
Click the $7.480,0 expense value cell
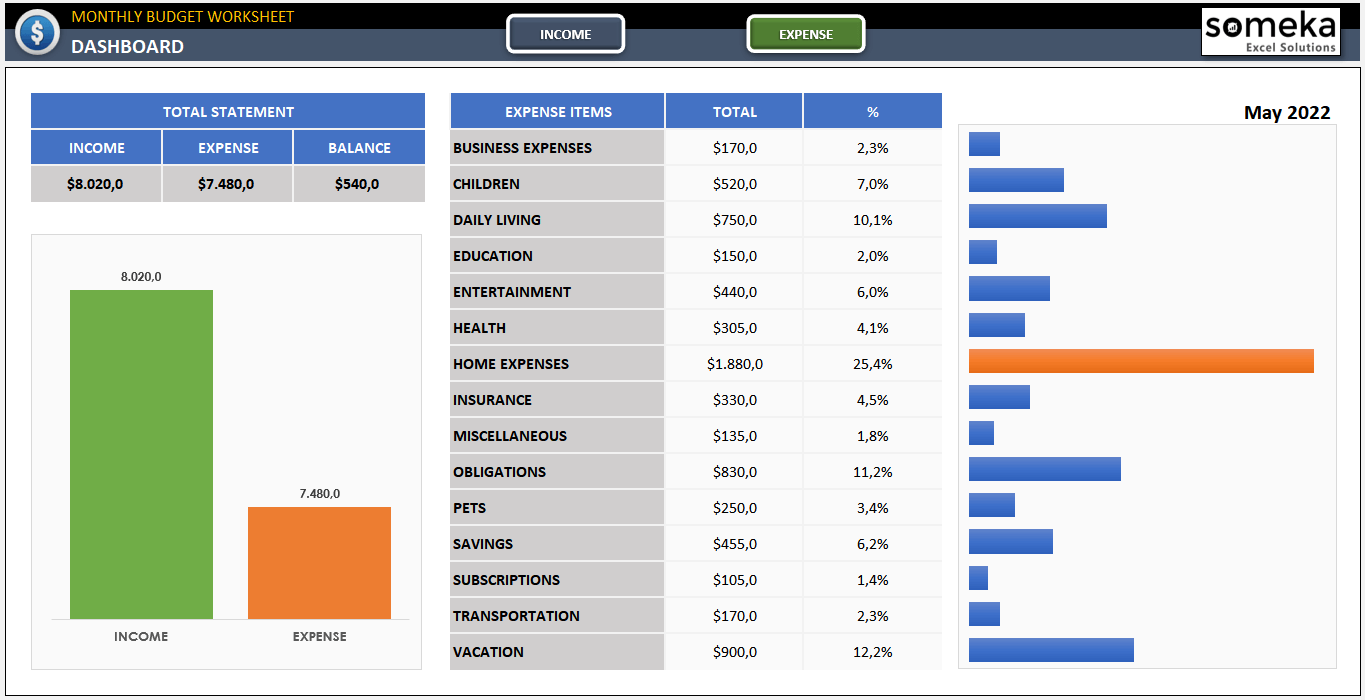coord(228,184)
